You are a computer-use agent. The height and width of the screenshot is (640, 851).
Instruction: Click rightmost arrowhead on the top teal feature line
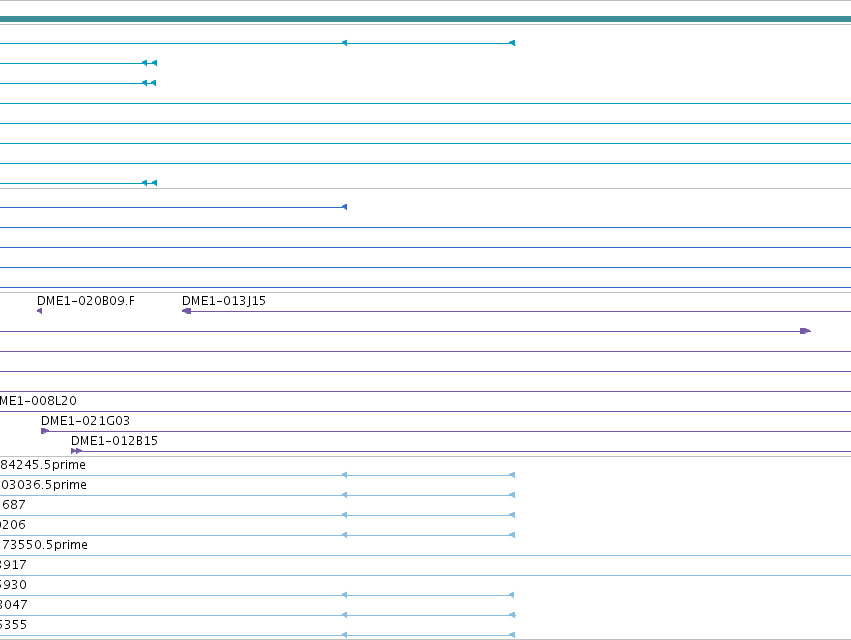pos(512,43)
